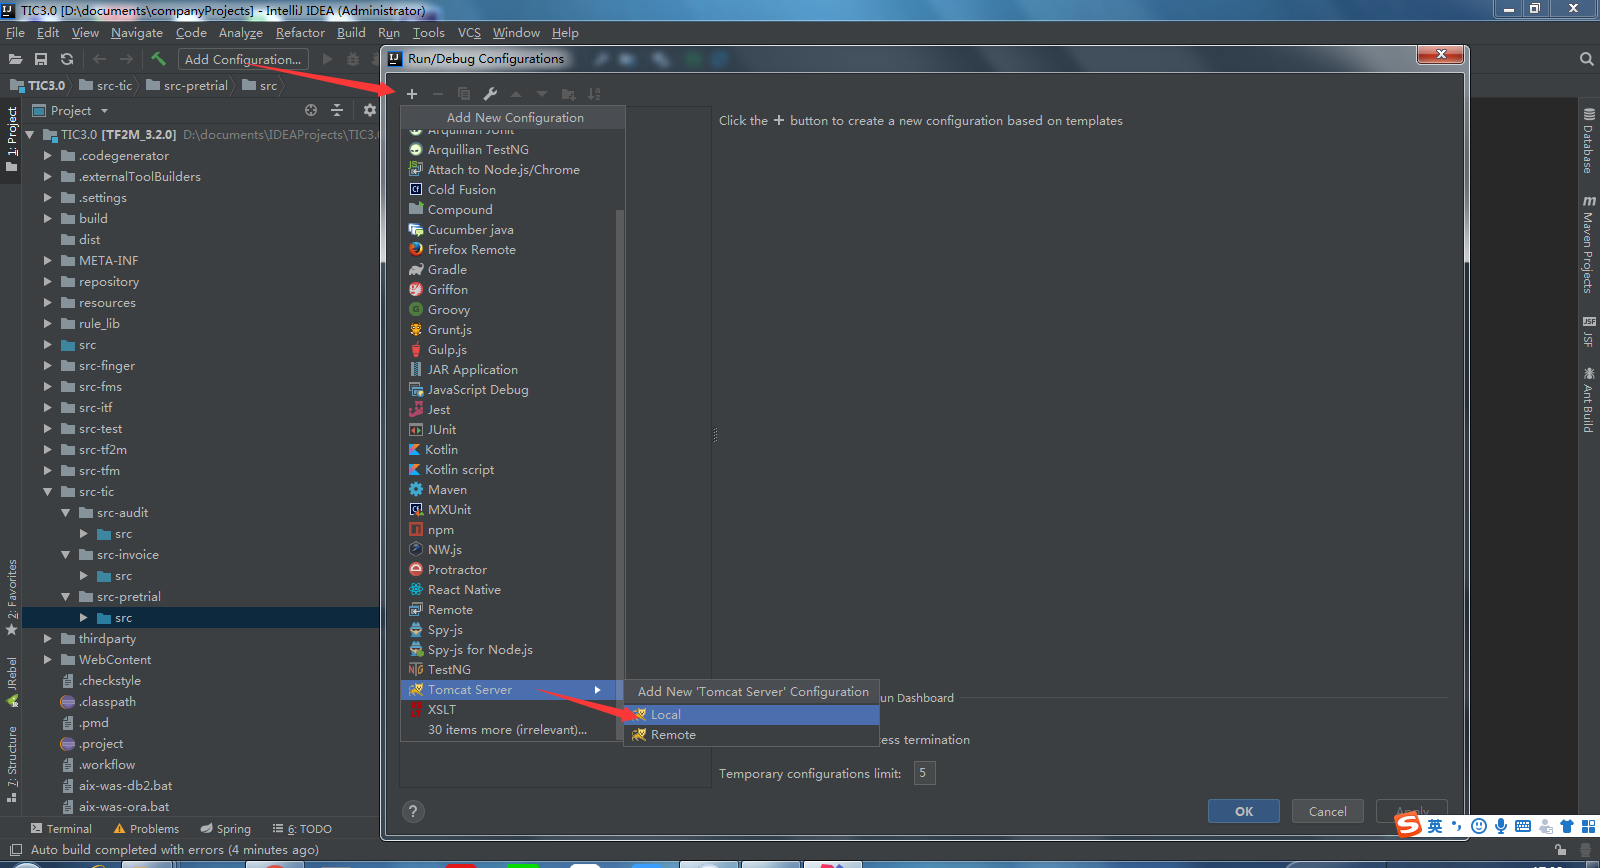Open the Navigate menu

pos(137,33)
